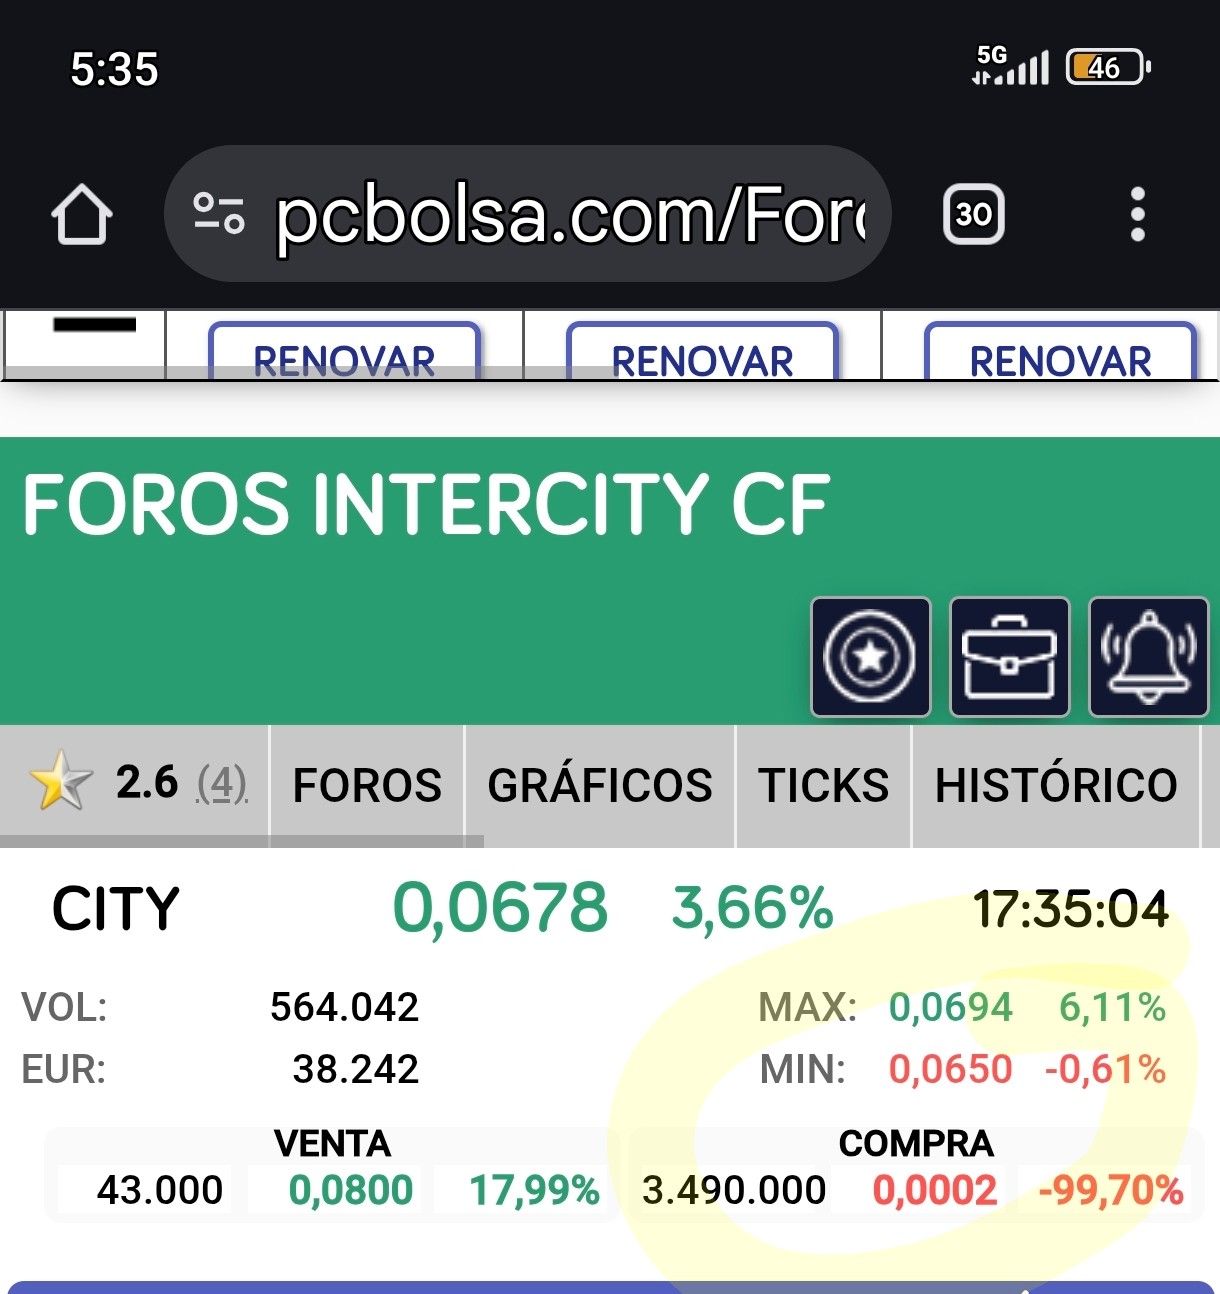Tap the VENTA price 0,0800
Viewport: 1220px width, 1294px height.
(x=350, y=1190)
